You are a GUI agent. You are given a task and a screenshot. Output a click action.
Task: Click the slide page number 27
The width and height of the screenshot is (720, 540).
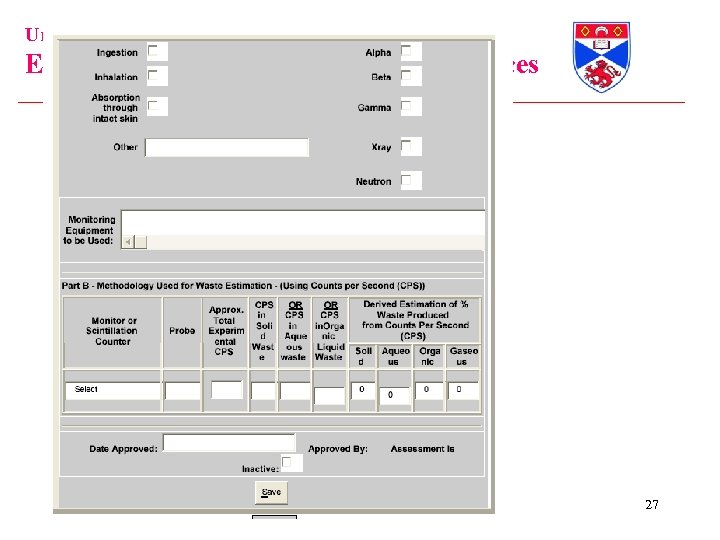pyautogui.click(x=652, y=504)
